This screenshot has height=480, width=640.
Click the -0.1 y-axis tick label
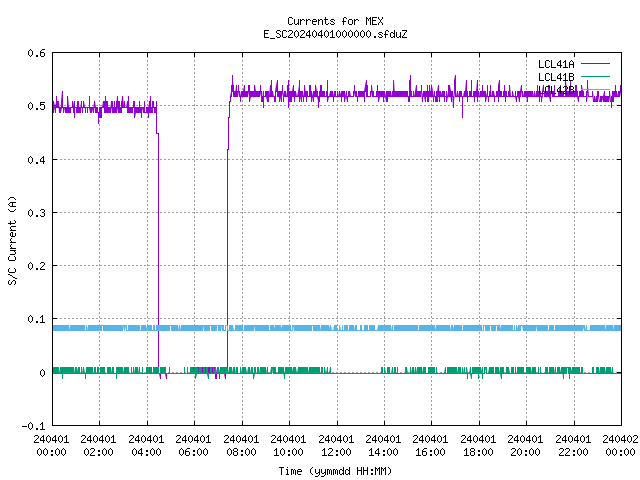click(x=33, y=426)
